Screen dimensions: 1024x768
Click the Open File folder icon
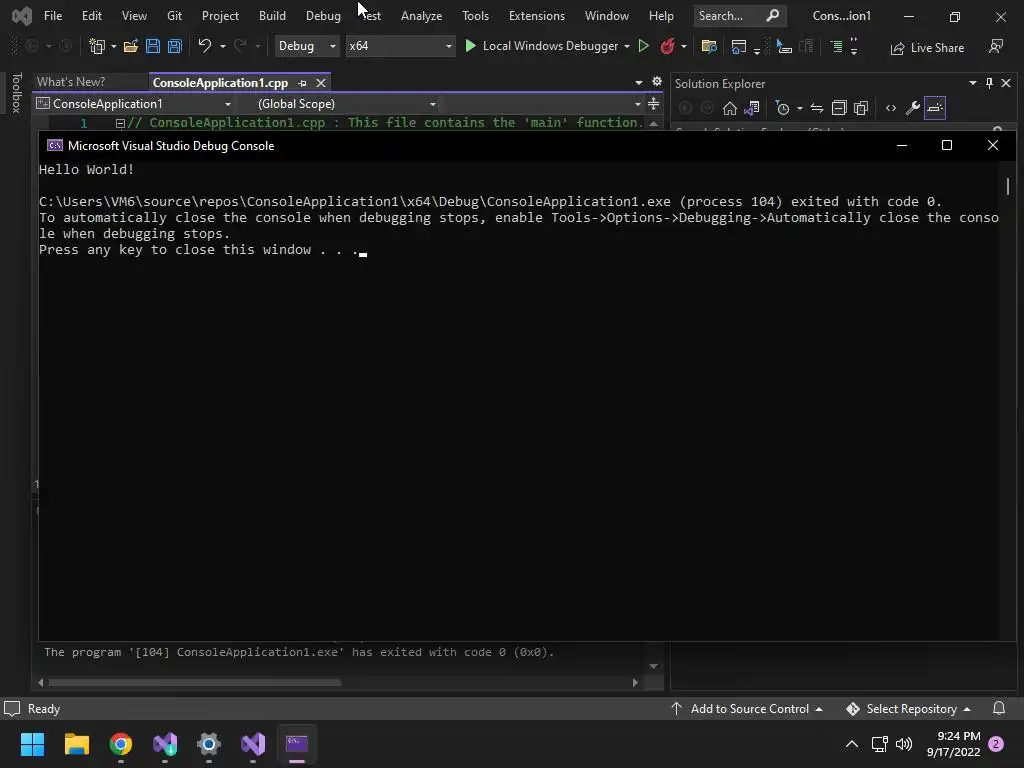click(x=131, y=46)
